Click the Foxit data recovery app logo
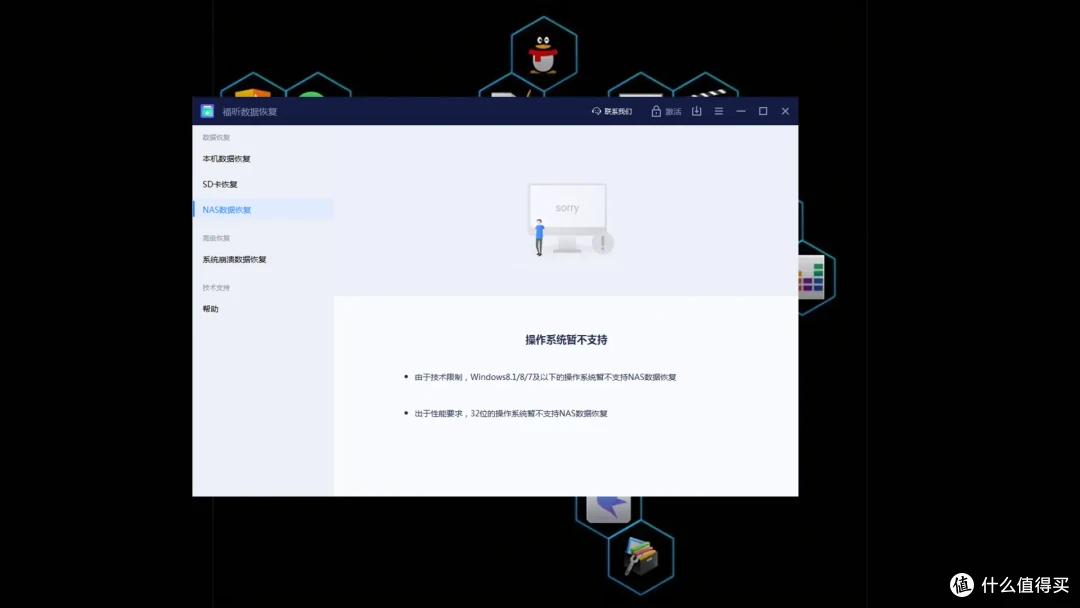Image resolution: width=1080 pixels, height=608 pixels. pos(207,111)
